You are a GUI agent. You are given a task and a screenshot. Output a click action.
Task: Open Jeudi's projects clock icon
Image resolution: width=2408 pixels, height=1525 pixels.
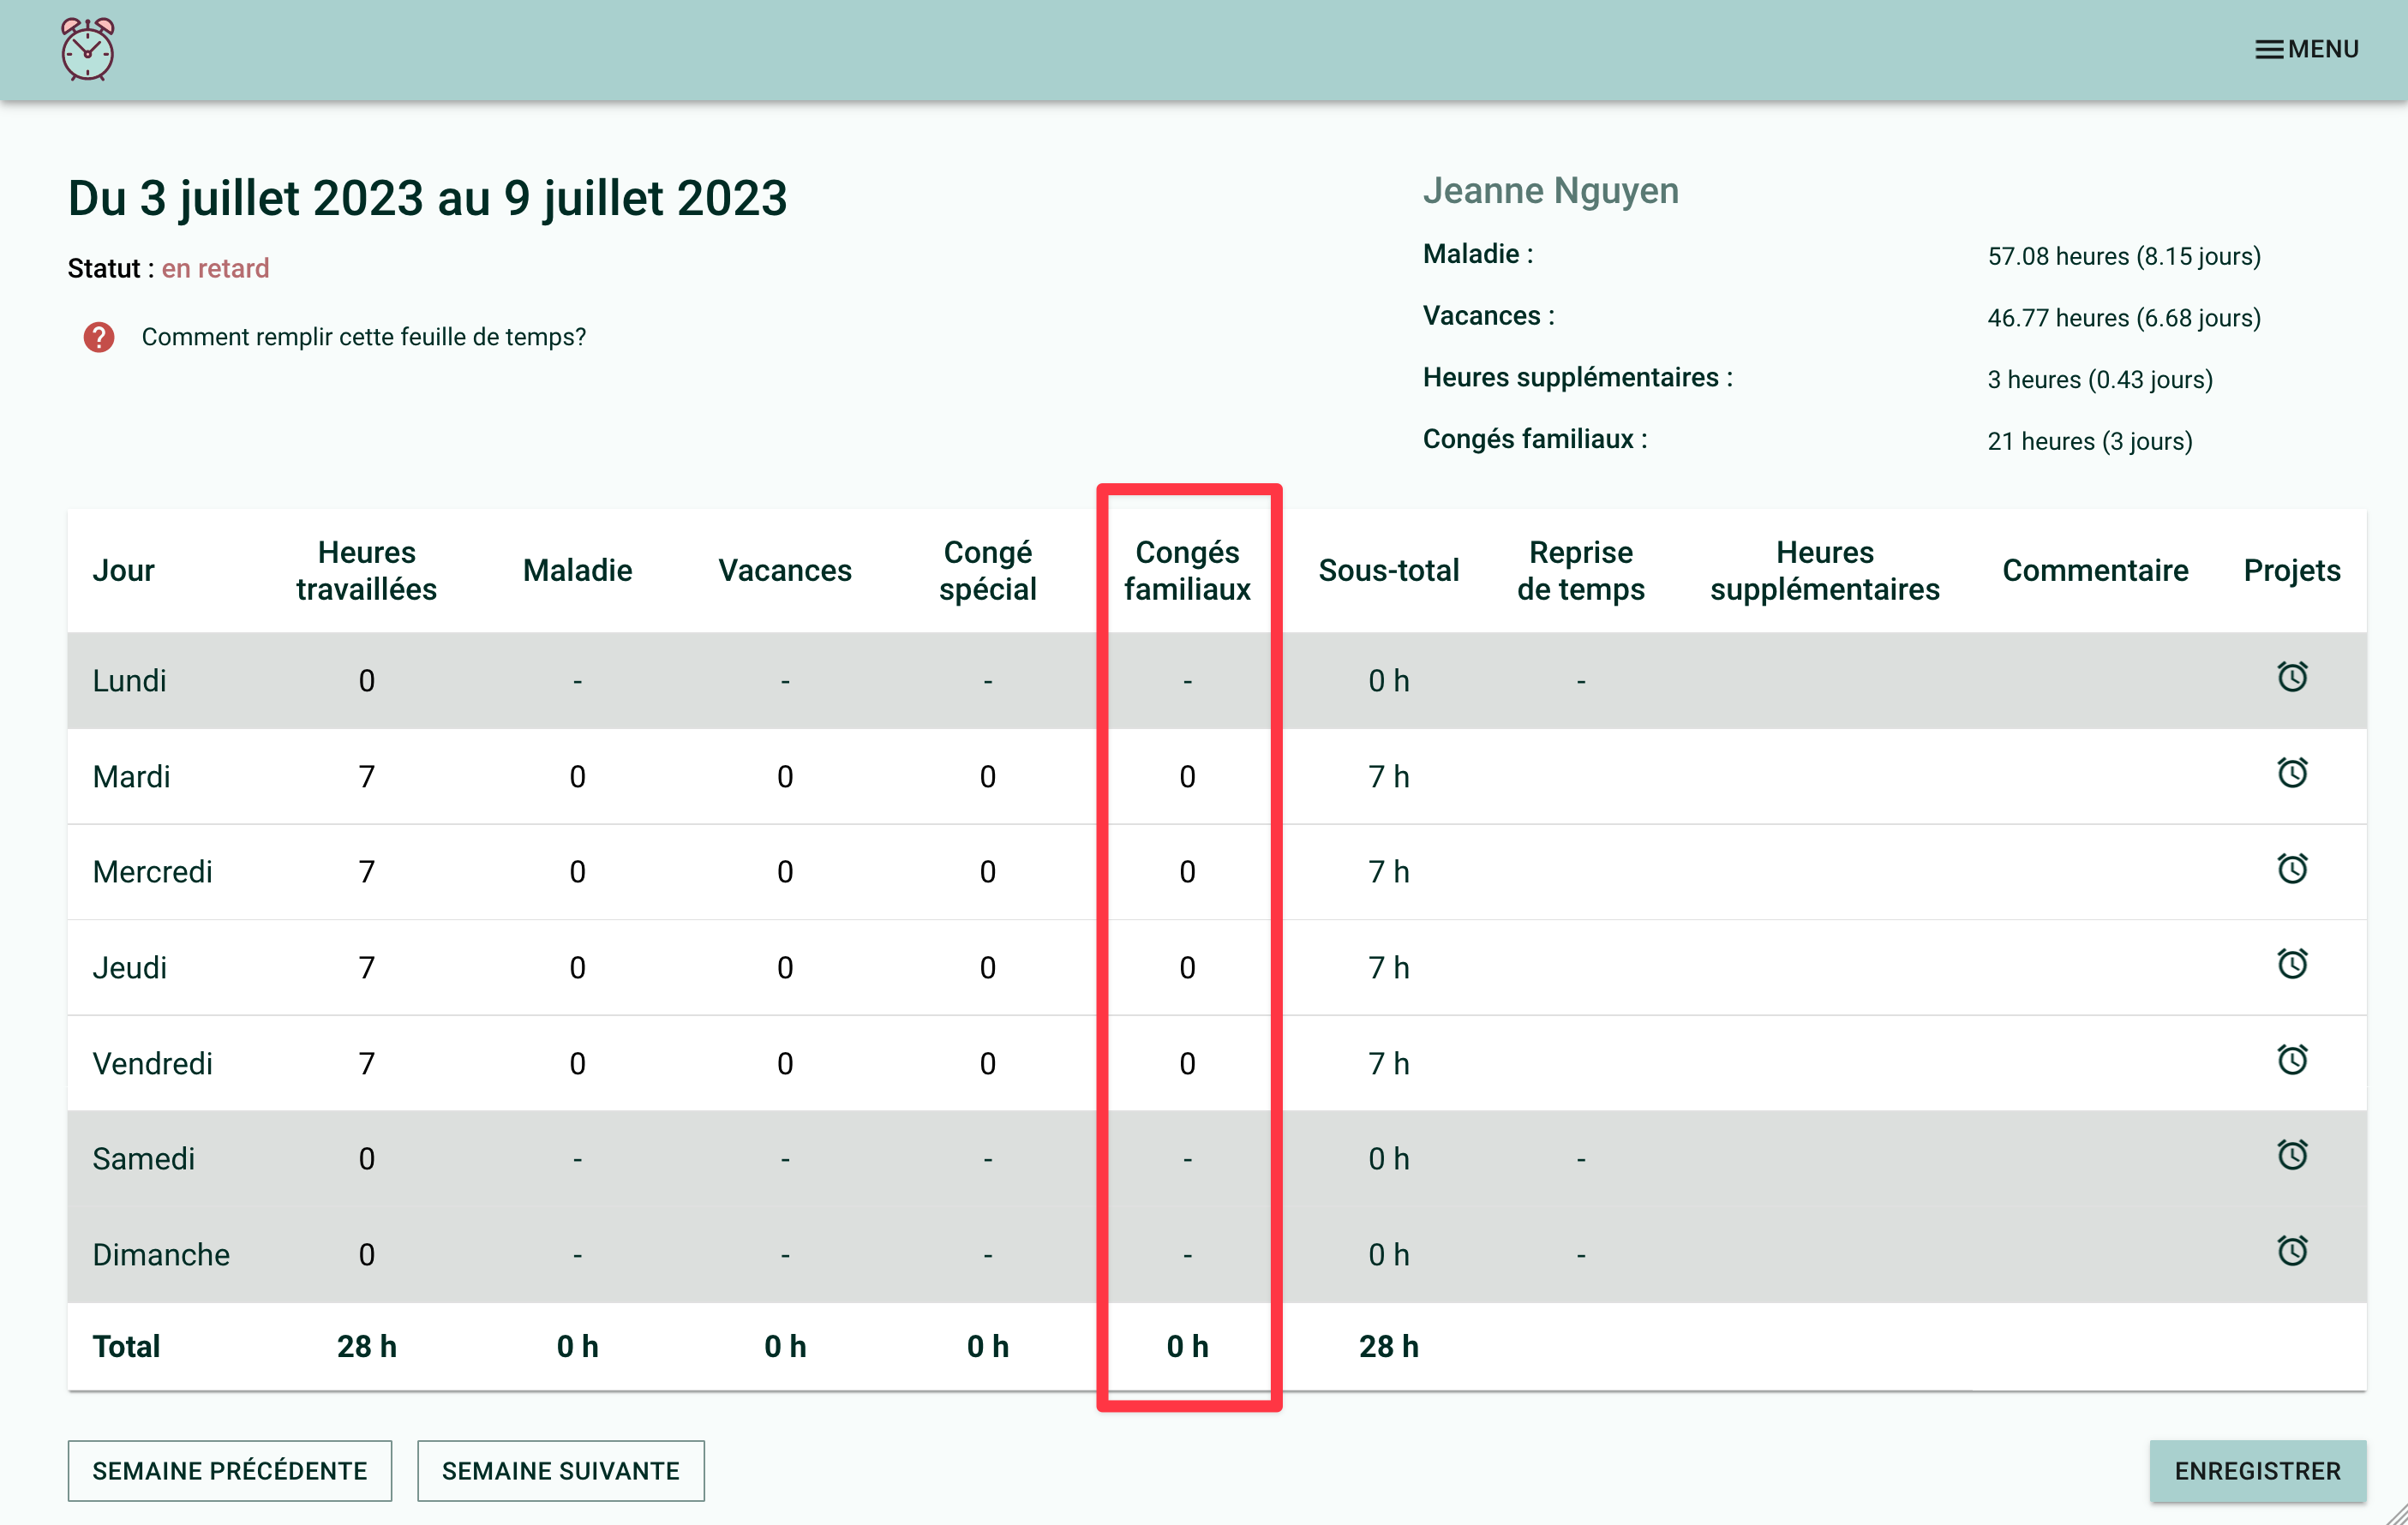pos(2291,964)
